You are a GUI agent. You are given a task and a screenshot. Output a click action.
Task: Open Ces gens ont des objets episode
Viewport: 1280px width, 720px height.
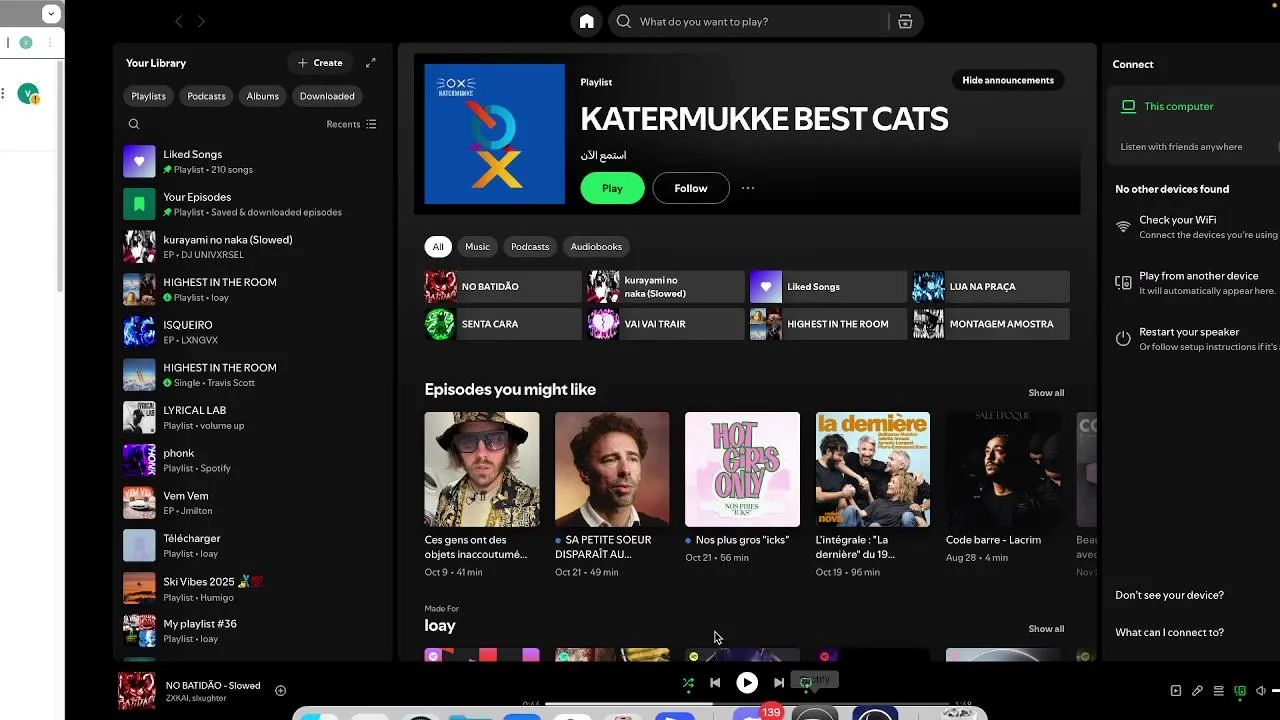pyautogui.click(x=481, y=495)
